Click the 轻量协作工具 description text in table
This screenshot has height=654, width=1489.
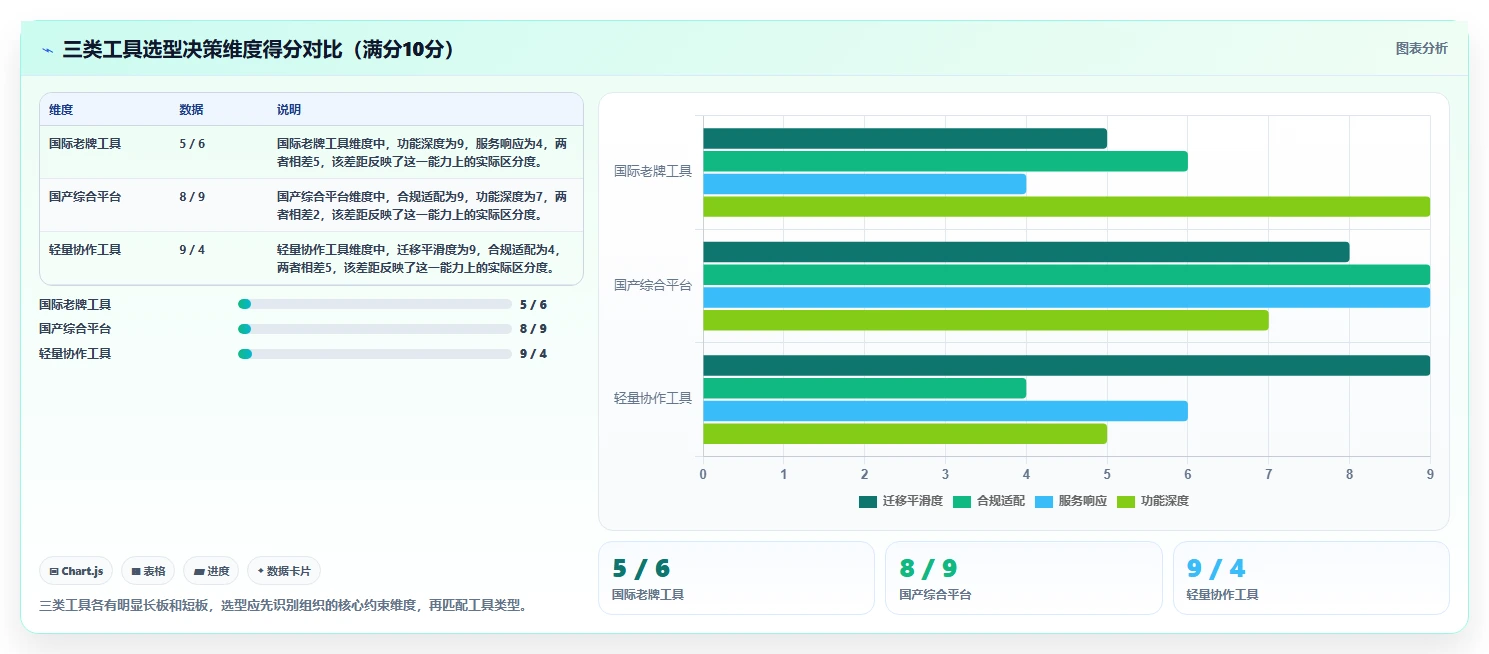[x=419, y=259]
